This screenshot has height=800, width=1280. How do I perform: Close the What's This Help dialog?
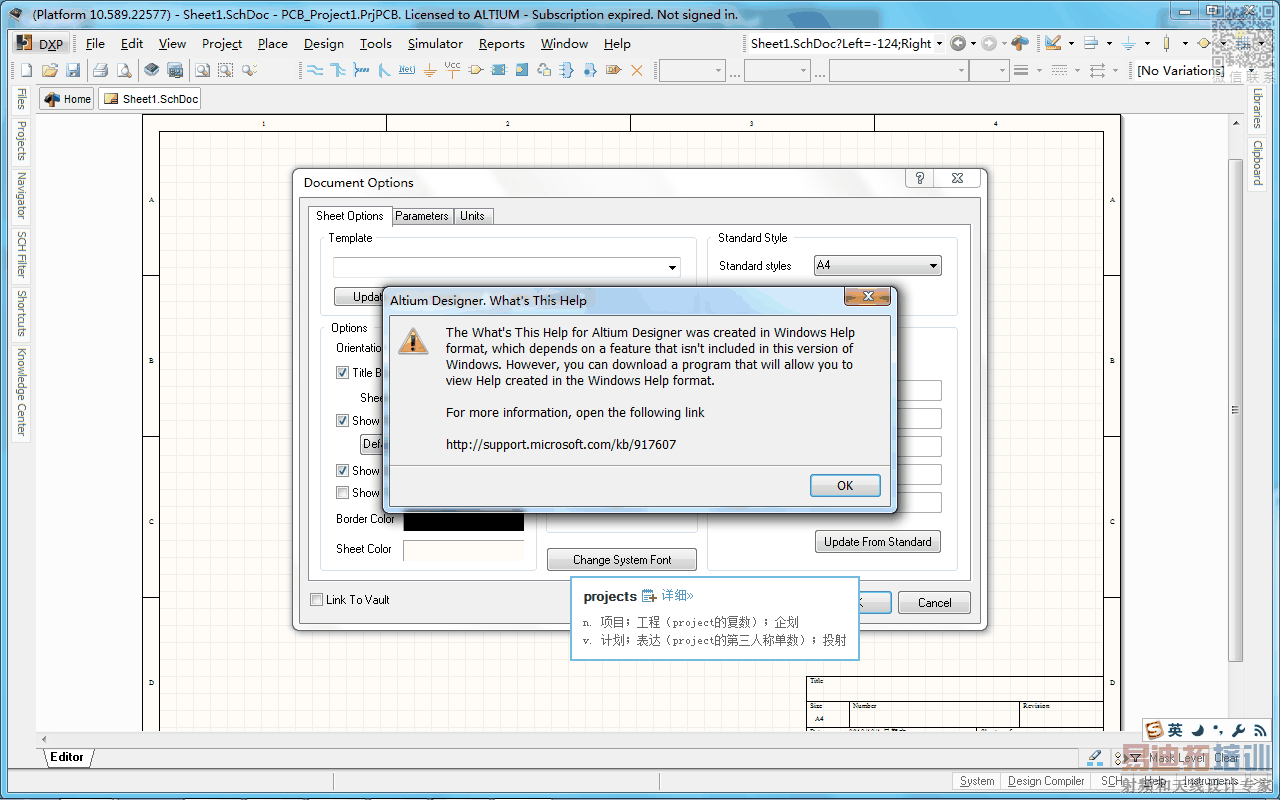tap(868, 297)
